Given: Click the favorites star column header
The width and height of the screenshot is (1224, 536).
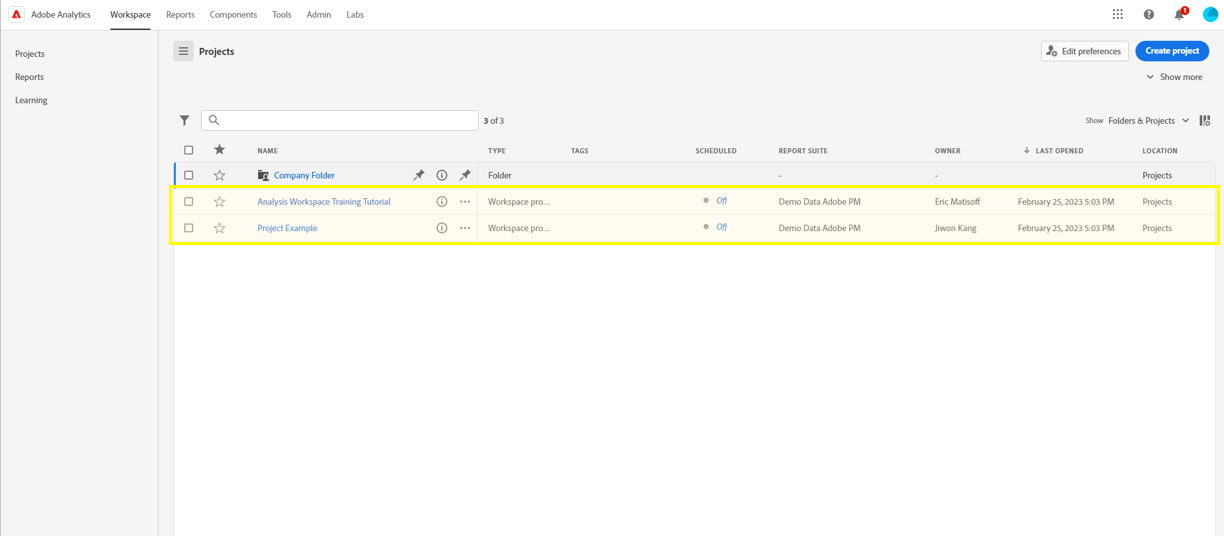Looking at the screenshot, I should (x=219, y=150).
